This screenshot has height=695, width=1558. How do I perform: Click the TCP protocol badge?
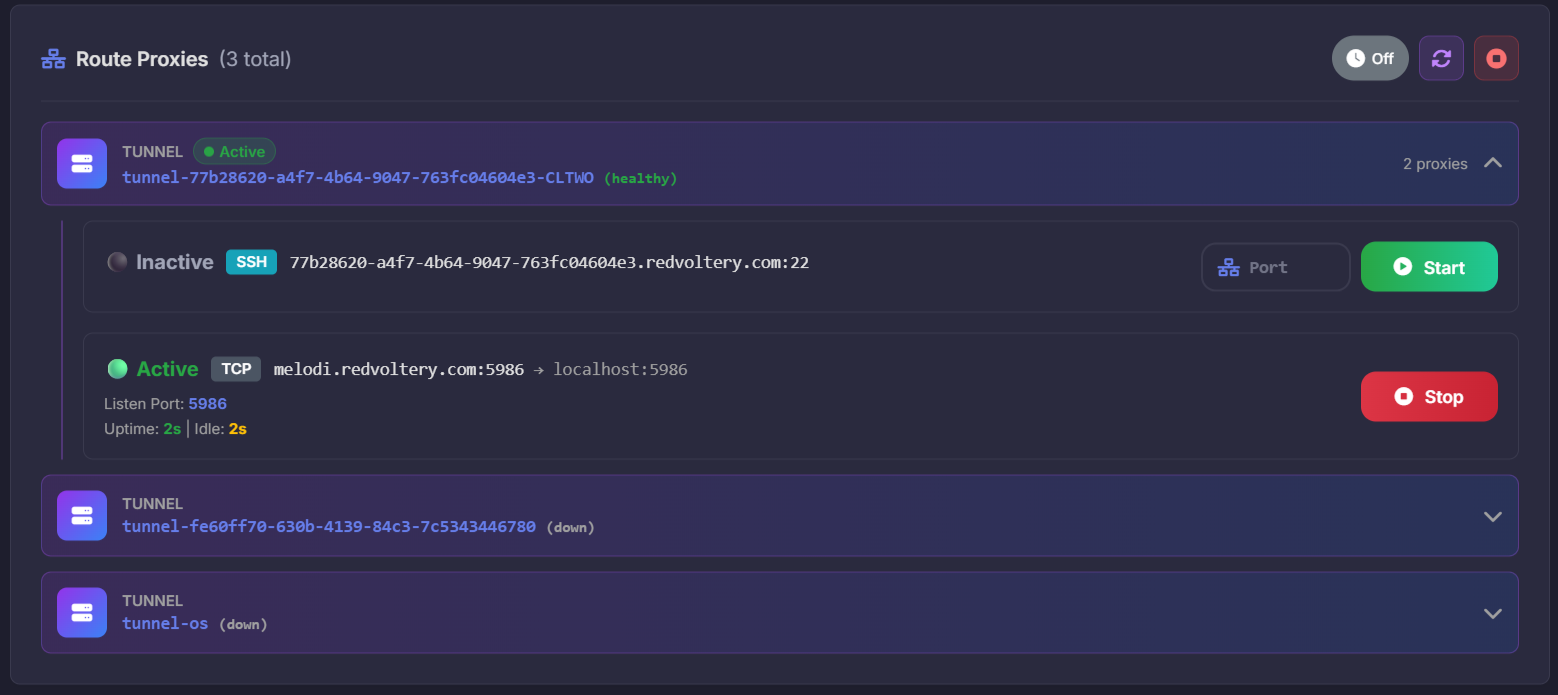236,369
